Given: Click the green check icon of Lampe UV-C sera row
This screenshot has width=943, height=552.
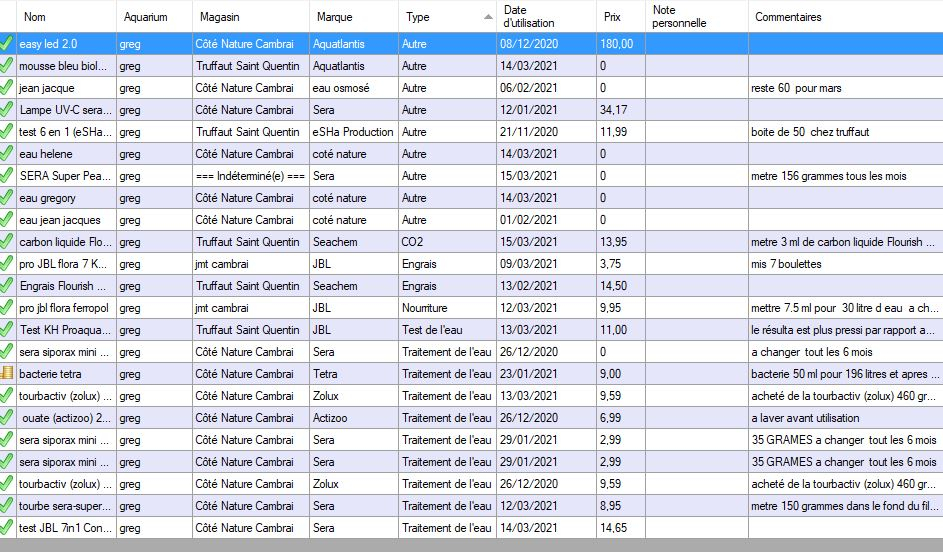Looking at the screenshot, I should (7, 109).
